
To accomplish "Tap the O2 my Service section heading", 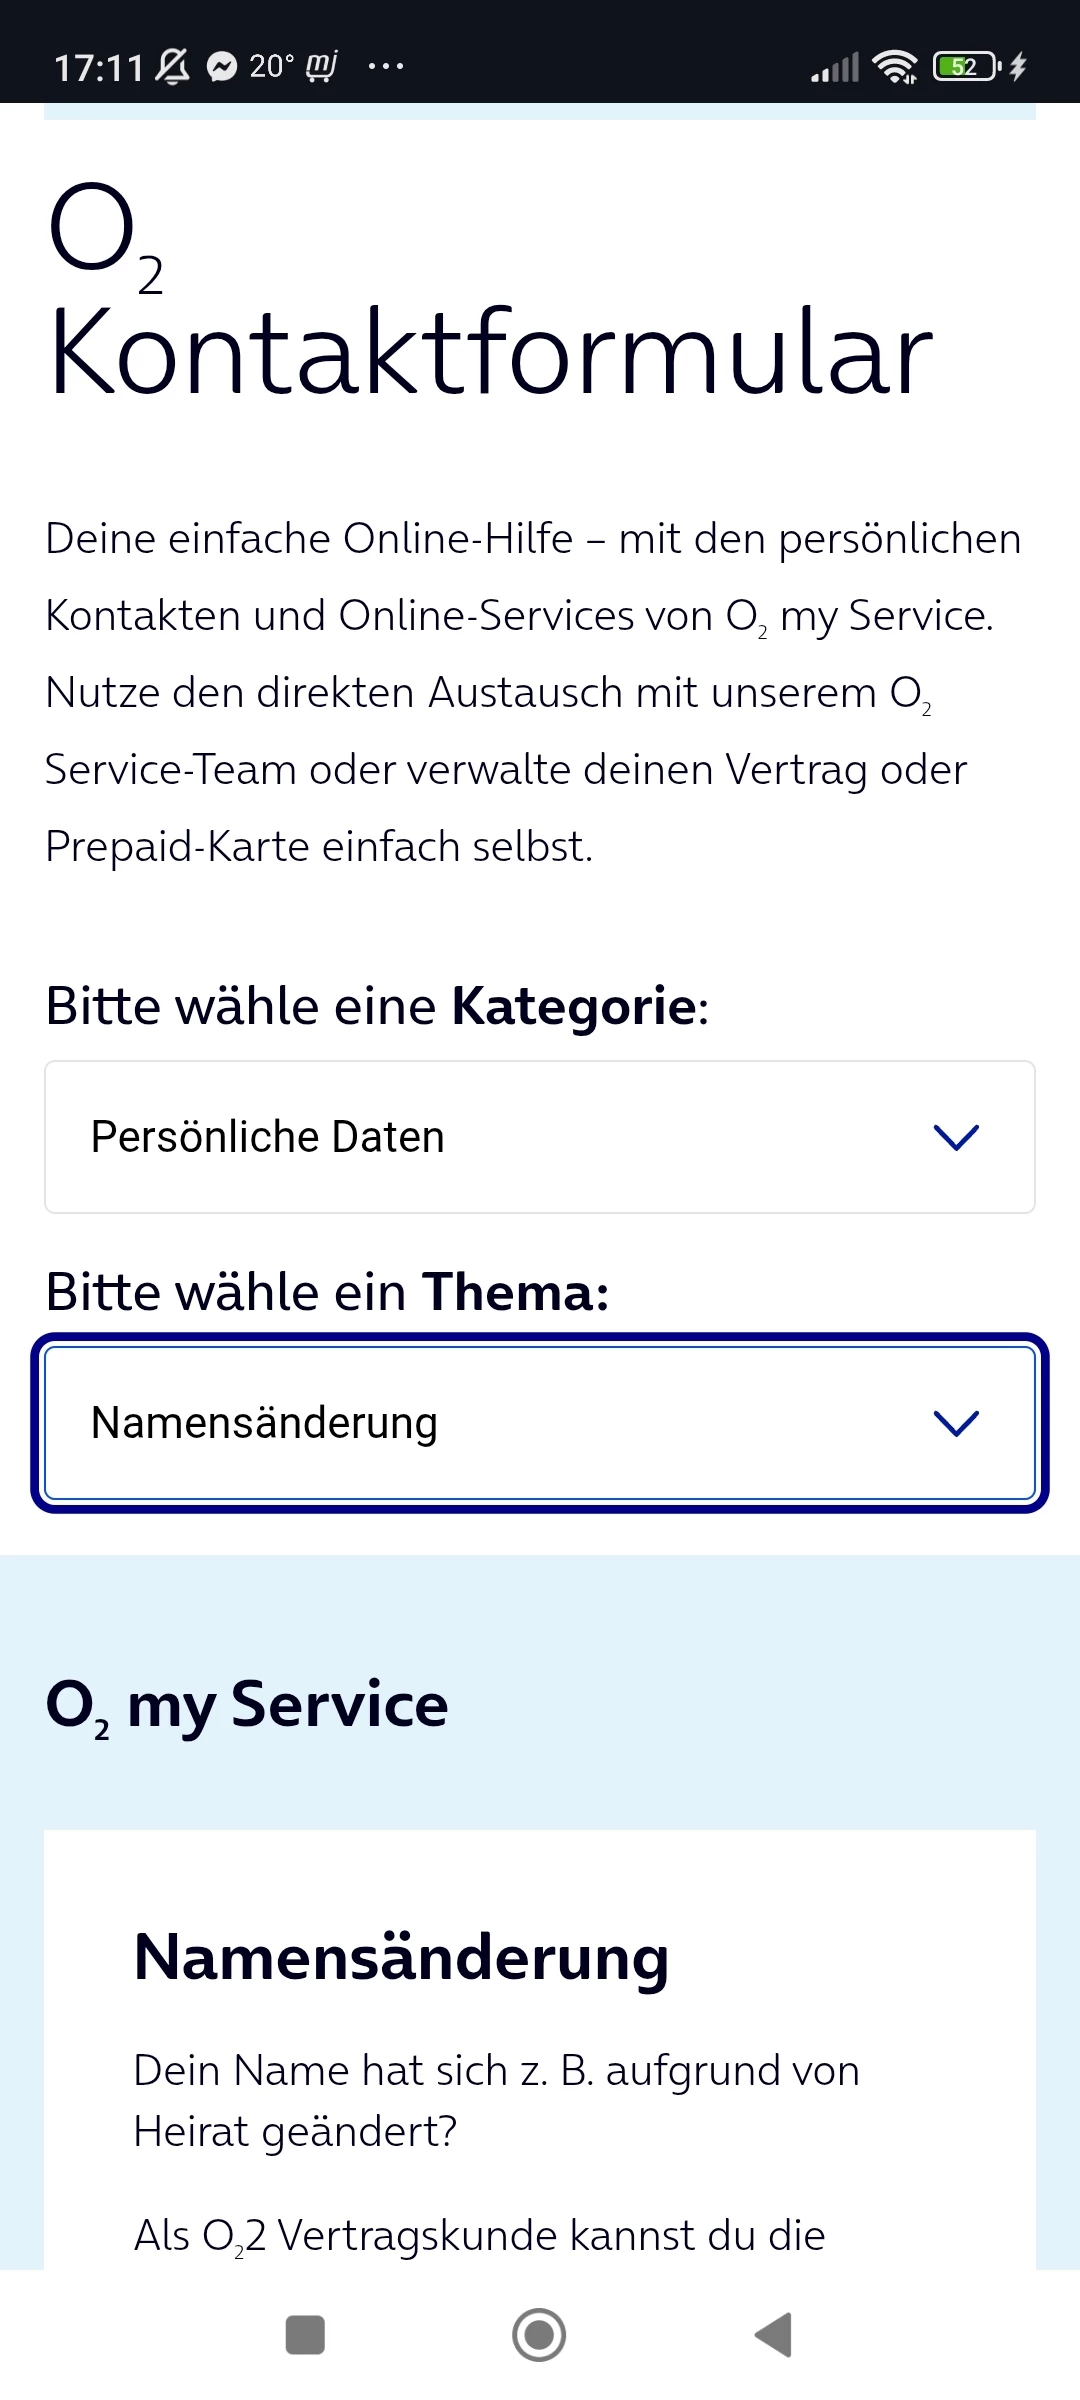I will point(247,1705).
